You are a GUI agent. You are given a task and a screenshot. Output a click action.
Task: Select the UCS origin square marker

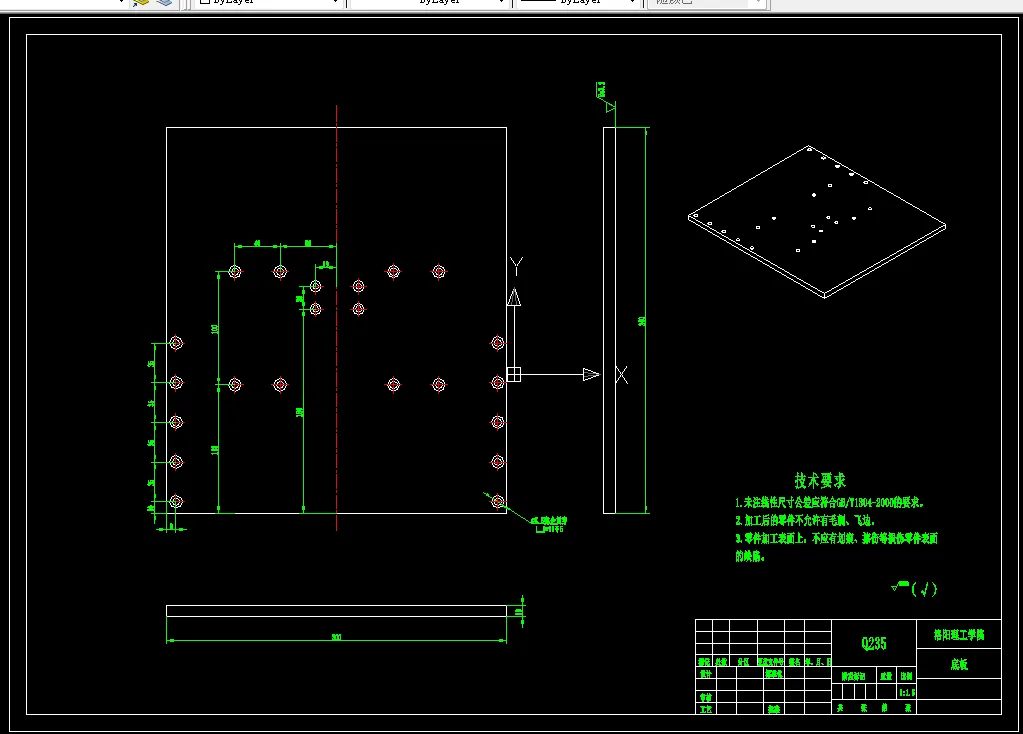[514, 375]
